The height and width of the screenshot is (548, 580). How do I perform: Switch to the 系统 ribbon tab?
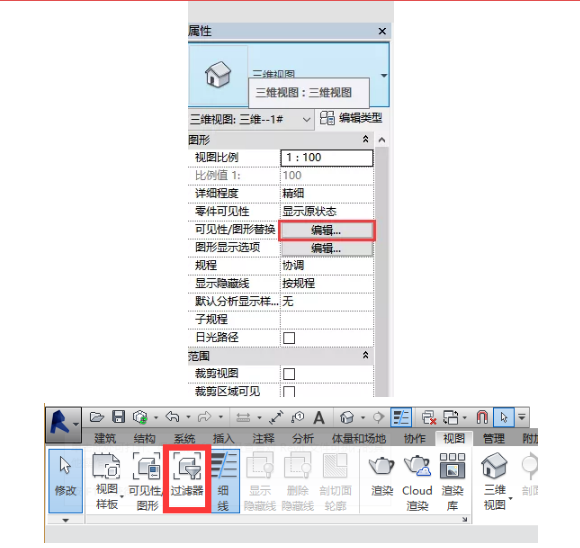point(184,439)
